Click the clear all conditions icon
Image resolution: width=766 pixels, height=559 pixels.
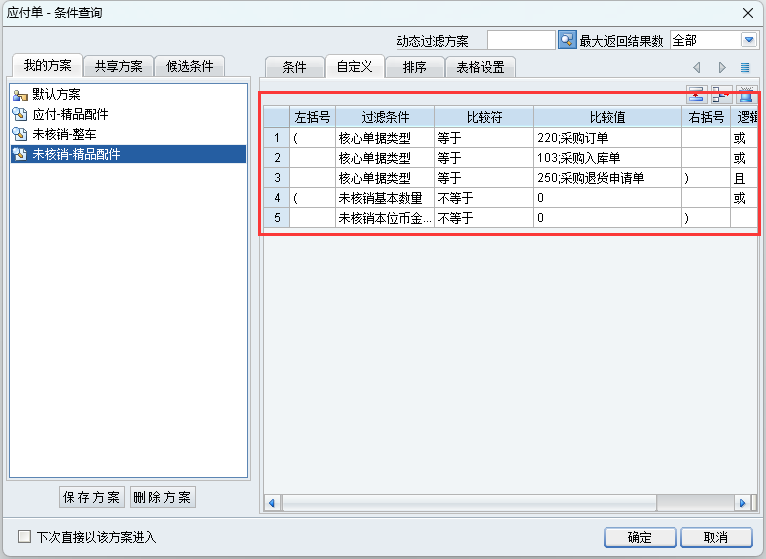(745, 95)
